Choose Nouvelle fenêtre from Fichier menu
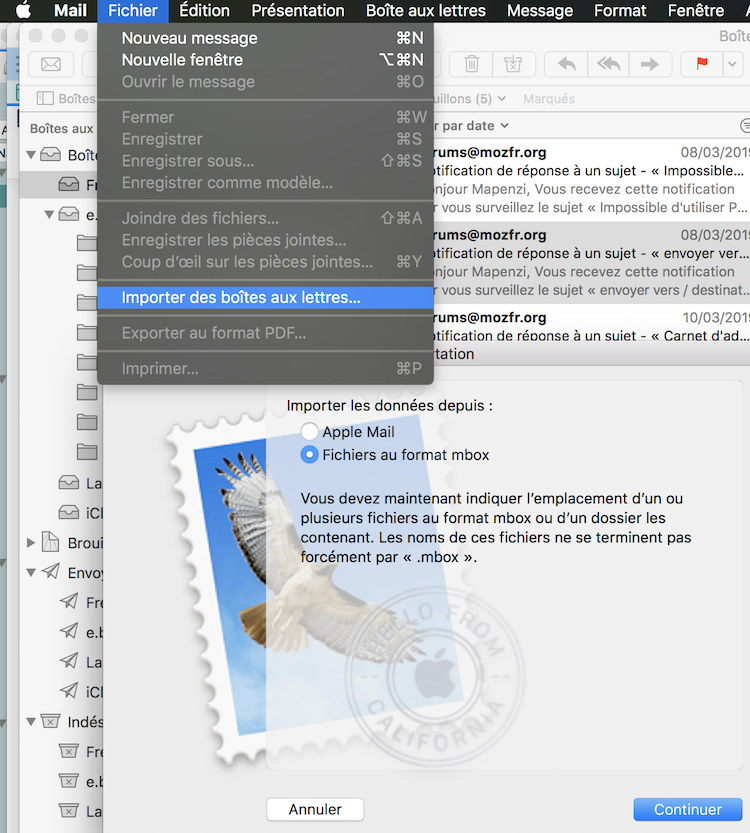Screen dimensions: 750x833 [x=266, y=60]
